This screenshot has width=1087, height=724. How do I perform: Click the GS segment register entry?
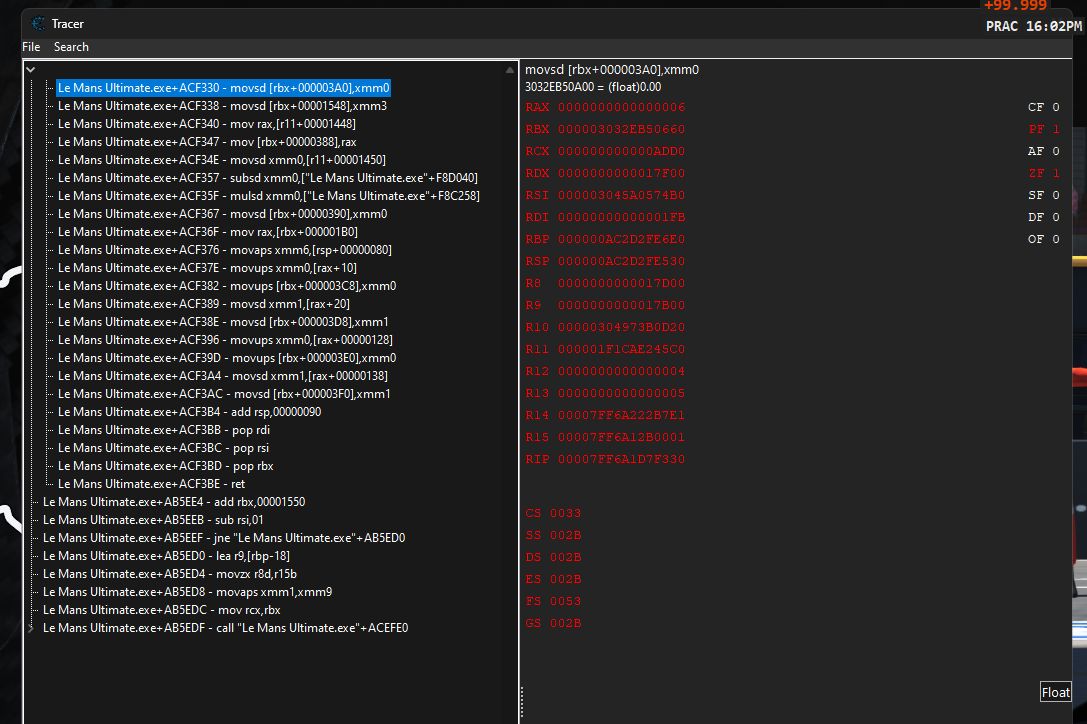553,624
